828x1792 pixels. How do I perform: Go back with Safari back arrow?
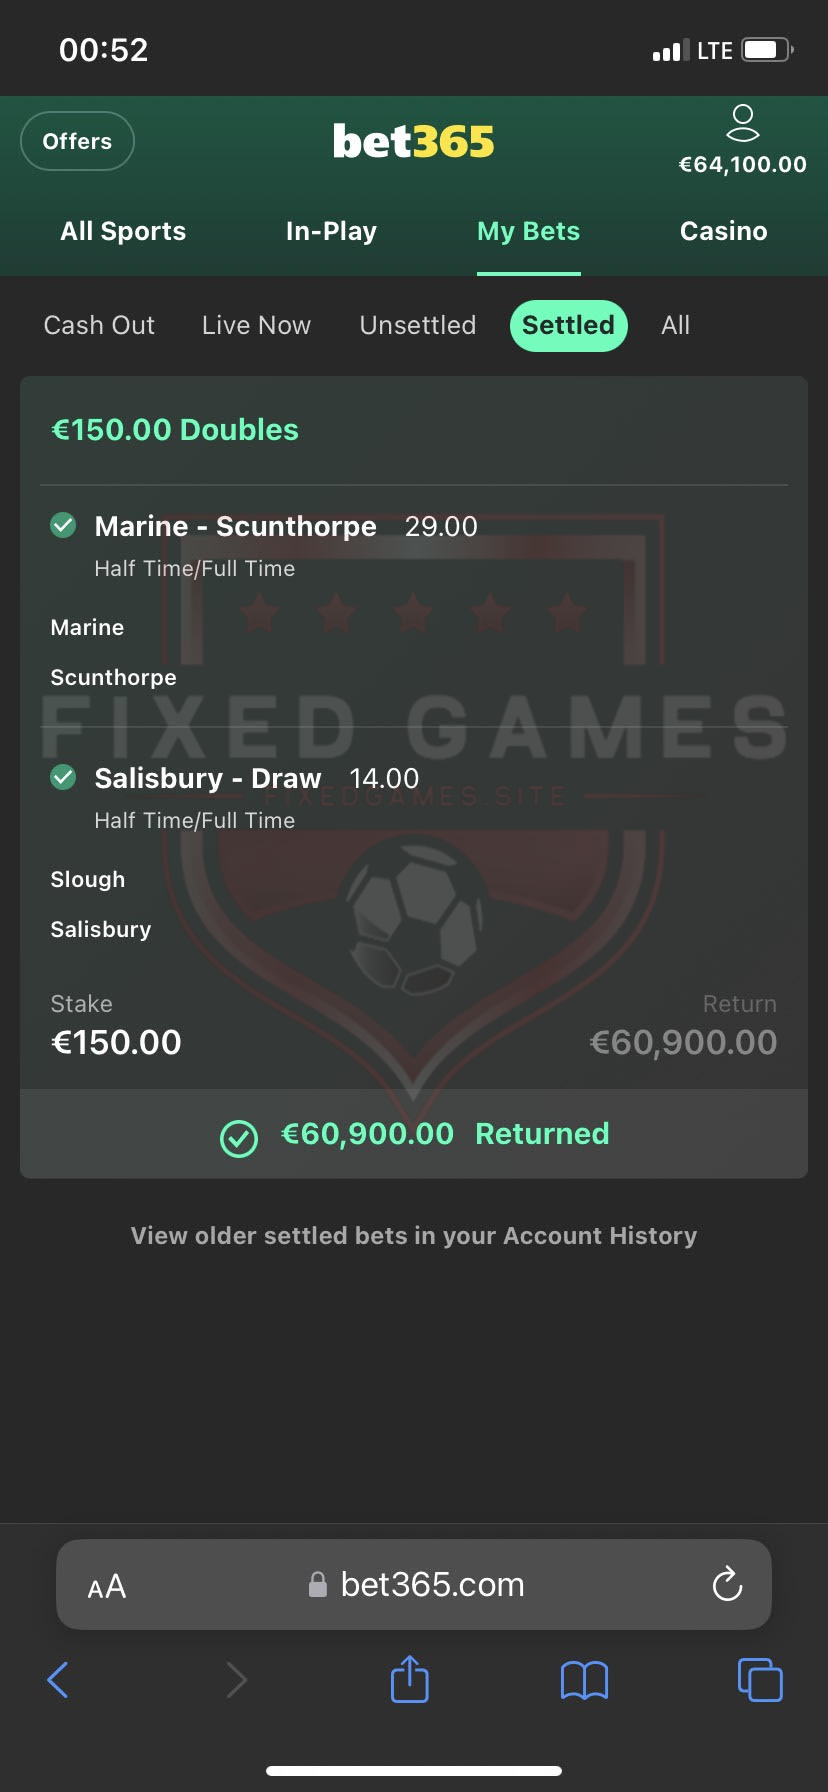click(x=59, y=1680)
